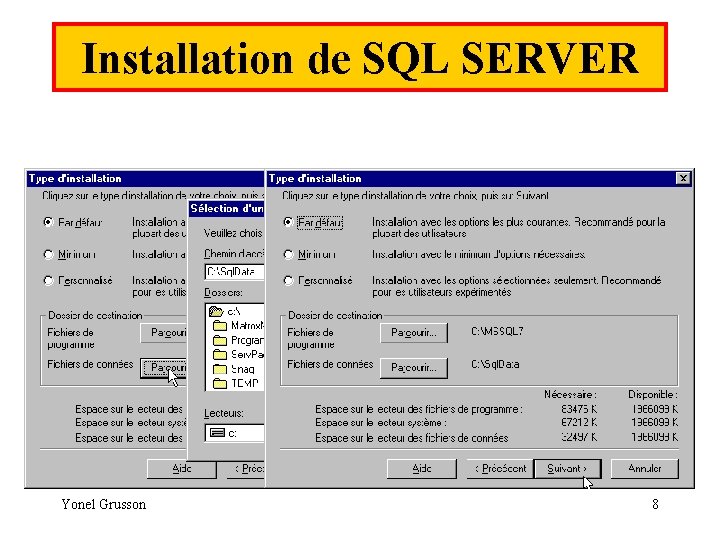This screenshot has width=720, height=540.
Task: Select the open c:\ folder icon
Action: point(216,312)
